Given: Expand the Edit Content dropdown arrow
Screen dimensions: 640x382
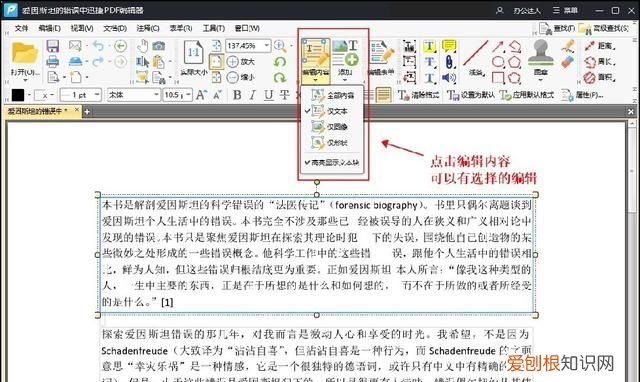Looking at the screenshot, I should point(315,80).
